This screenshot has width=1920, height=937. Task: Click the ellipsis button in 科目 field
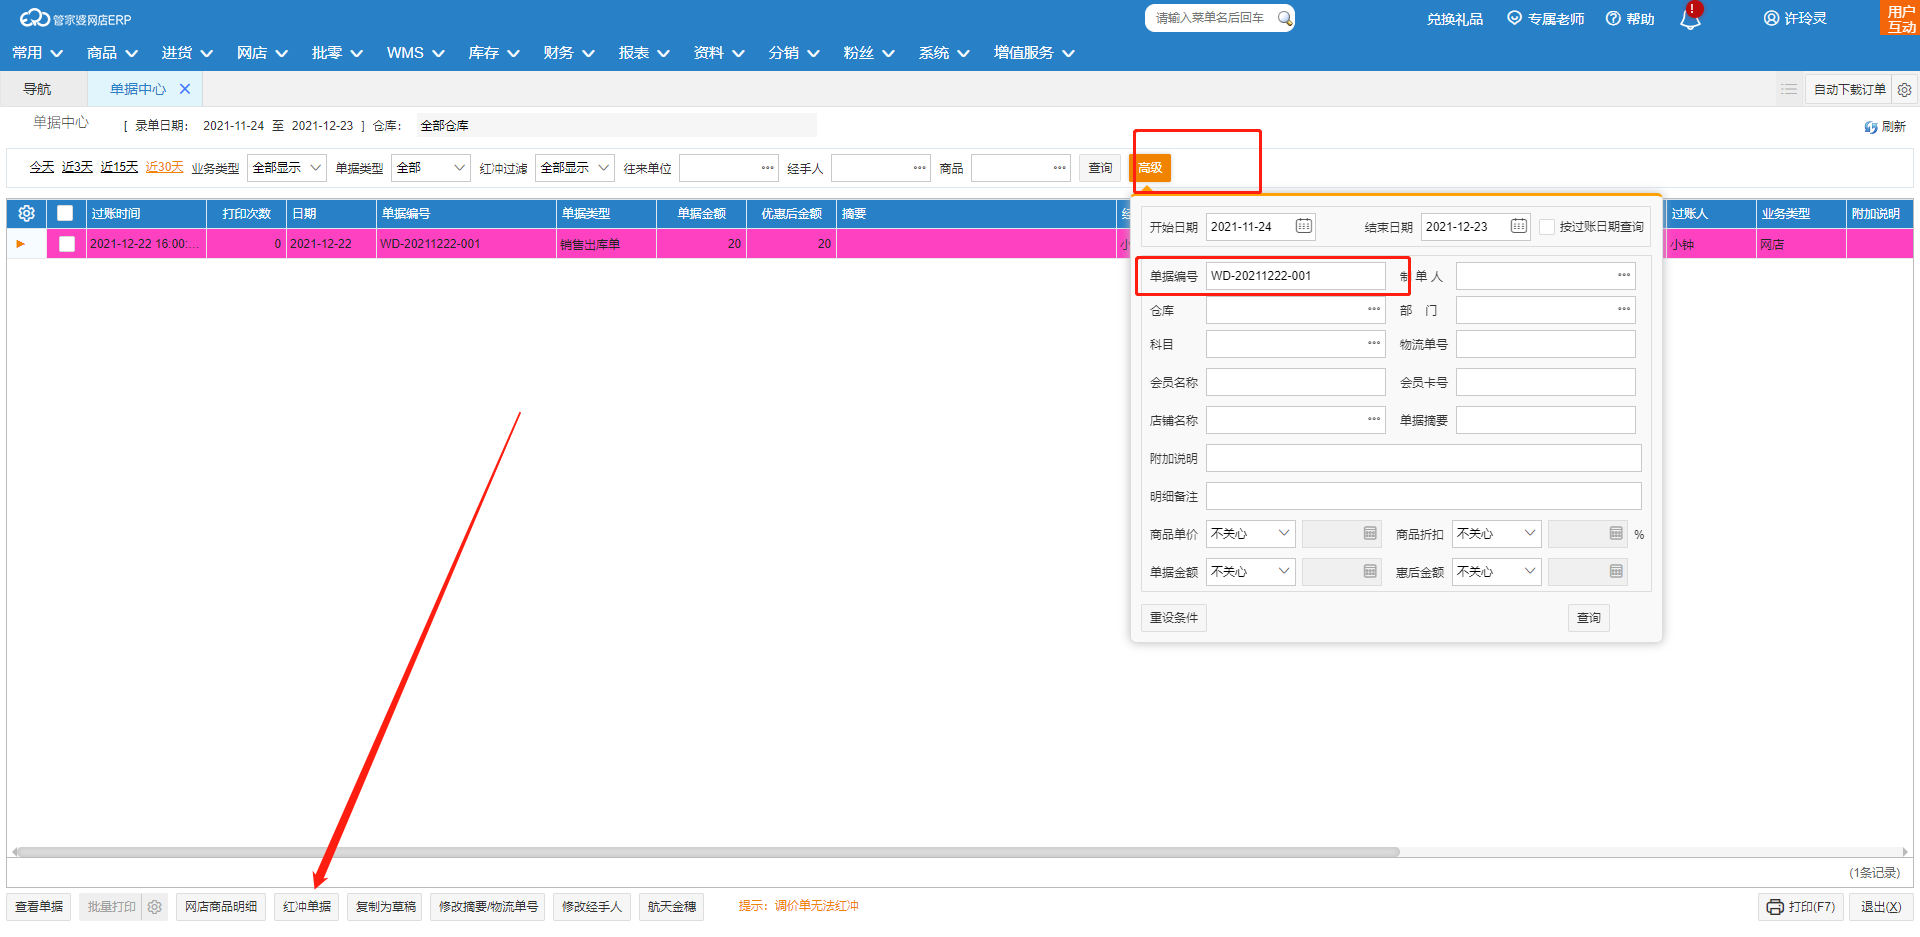click(1374, 344)
